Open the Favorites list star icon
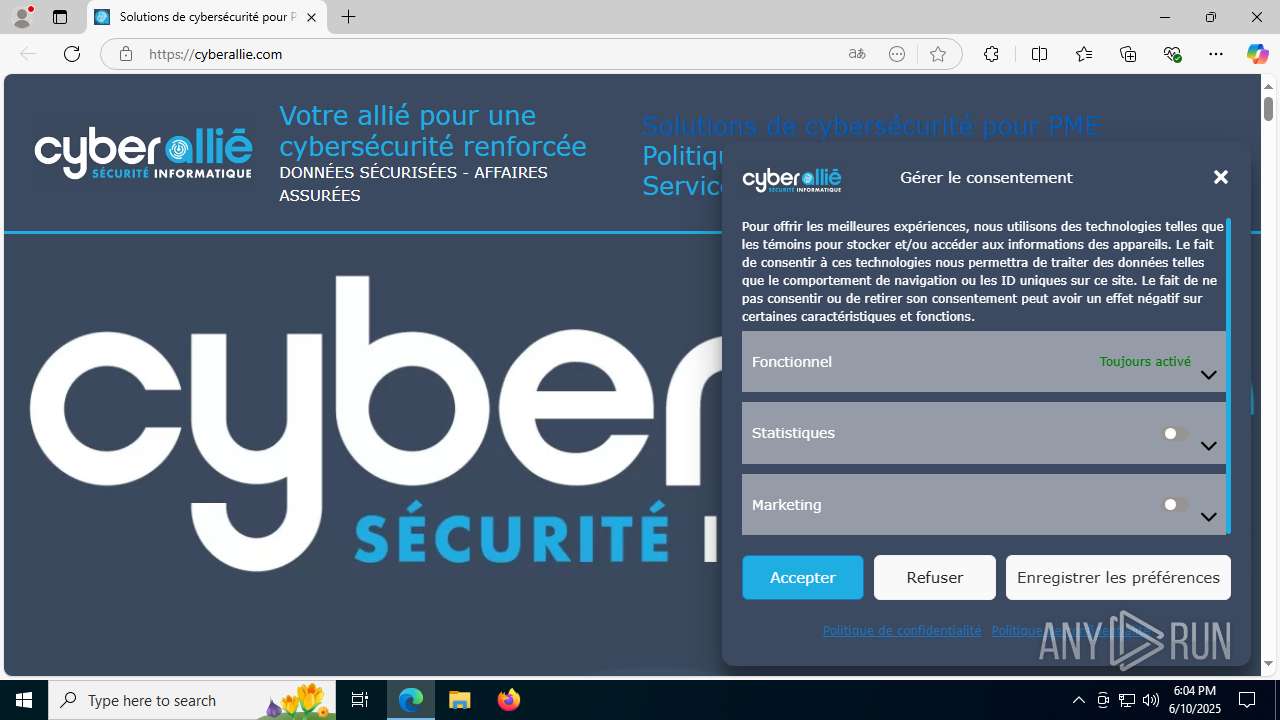The width and height of the screenshot is (1280, 720). click(x=1084, y=54)
